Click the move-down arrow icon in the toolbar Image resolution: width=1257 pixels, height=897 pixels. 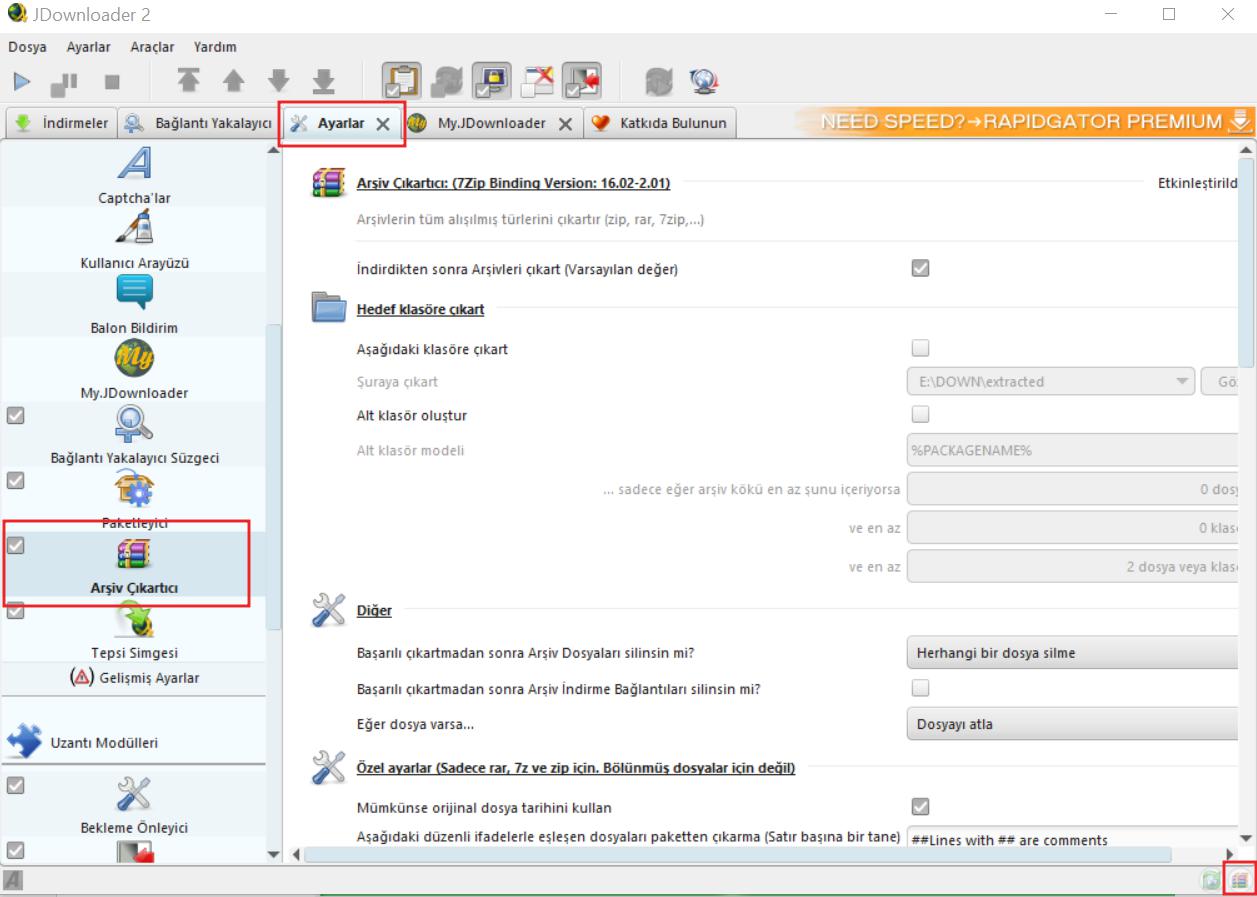[279, 82]
